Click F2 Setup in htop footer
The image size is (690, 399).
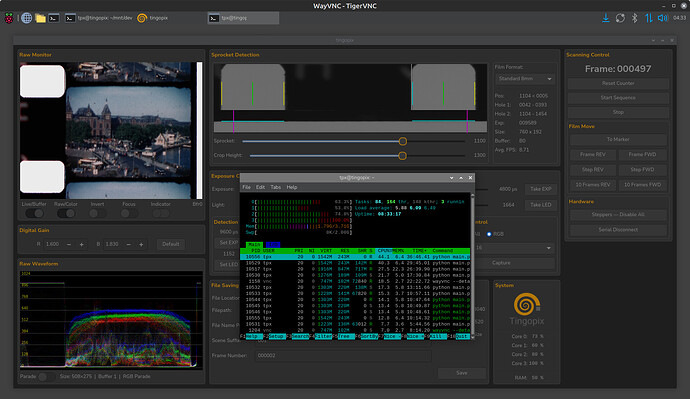pos(277,337)
